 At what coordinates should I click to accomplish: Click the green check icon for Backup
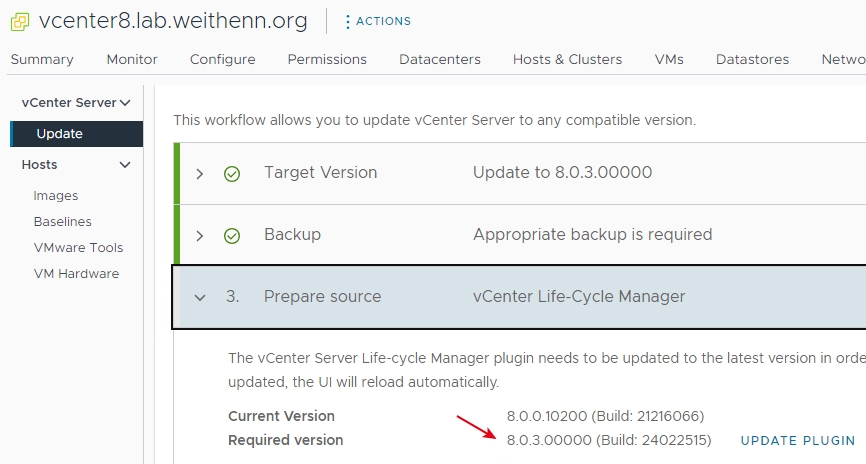pos(232,236)
